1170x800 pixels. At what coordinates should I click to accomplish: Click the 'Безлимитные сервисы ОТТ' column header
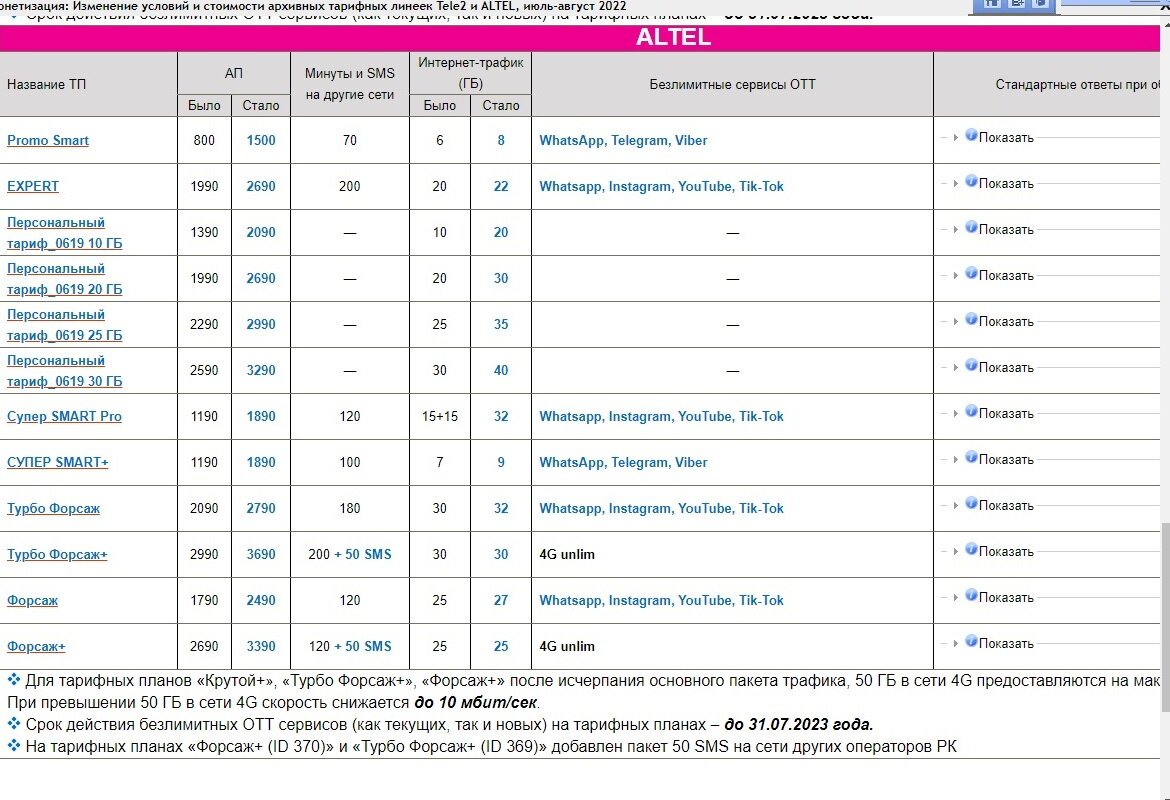[x=732, y=84]
